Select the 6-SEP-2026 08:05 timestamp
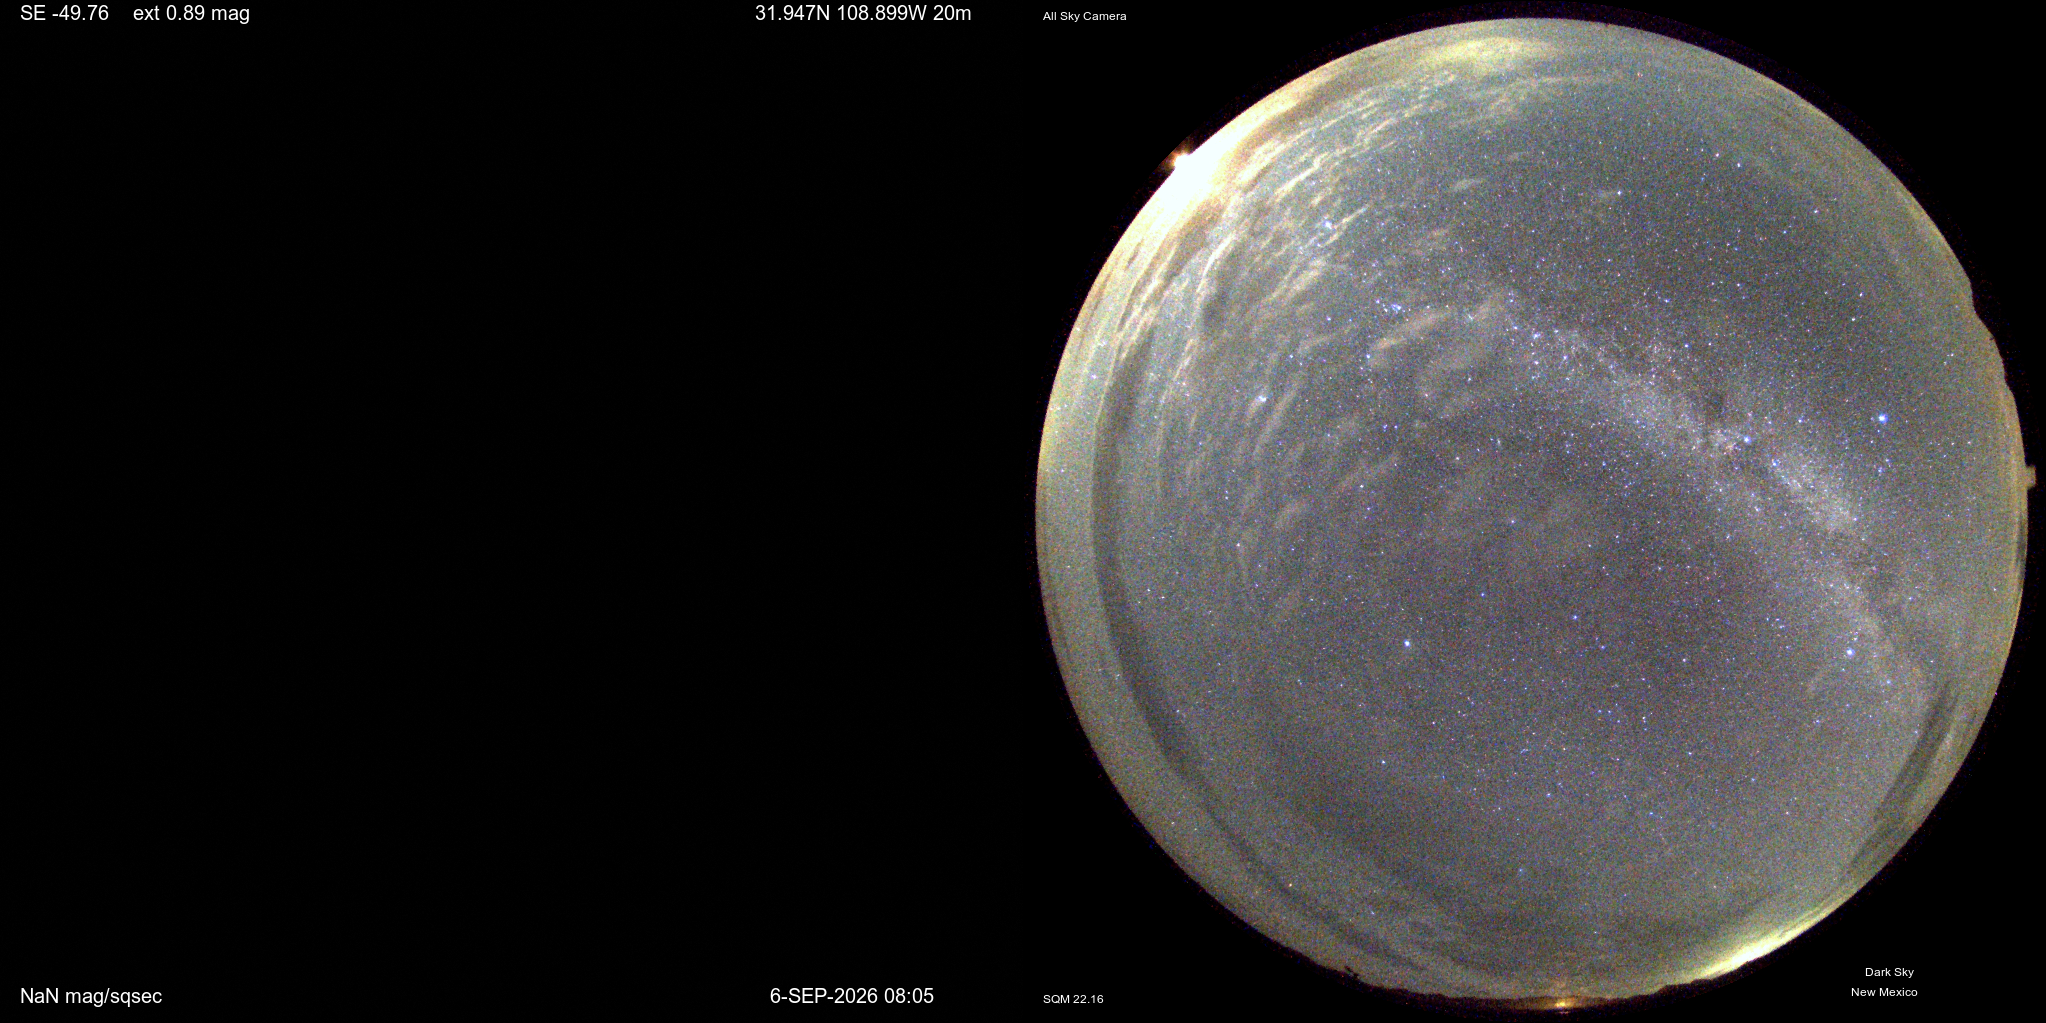The height and width of the screenshot is (1023, 2046). (851, 996)
